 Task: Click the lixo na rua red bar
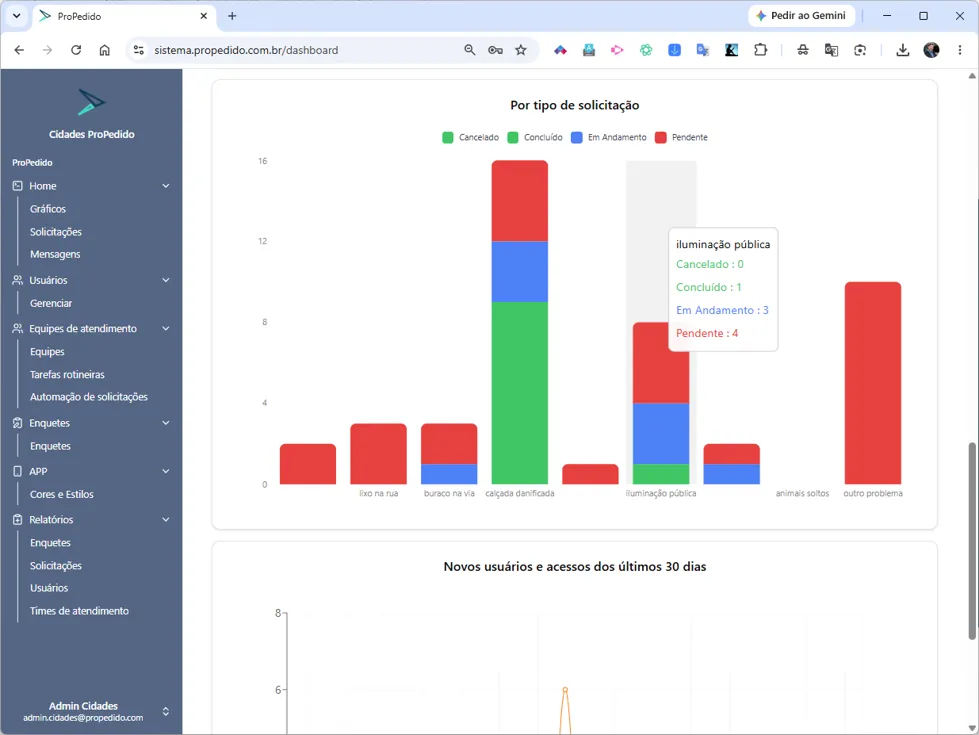coord(378,453)
